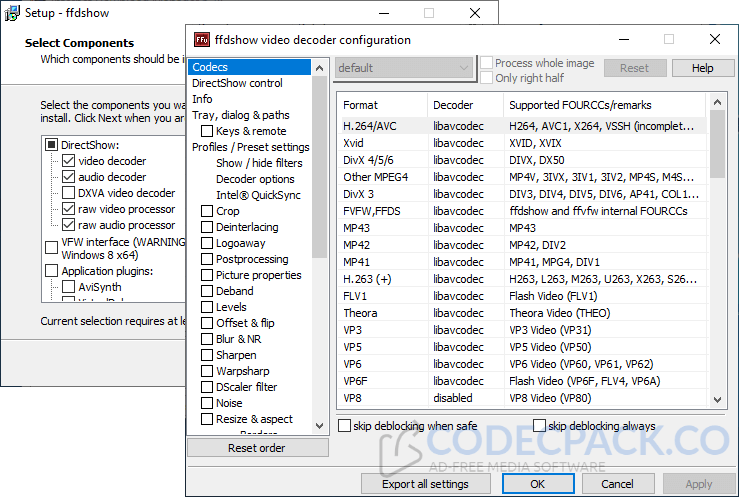The image size is (739, 497).
Task: Select Show / hide filters
Action: (x=259, y=163)
